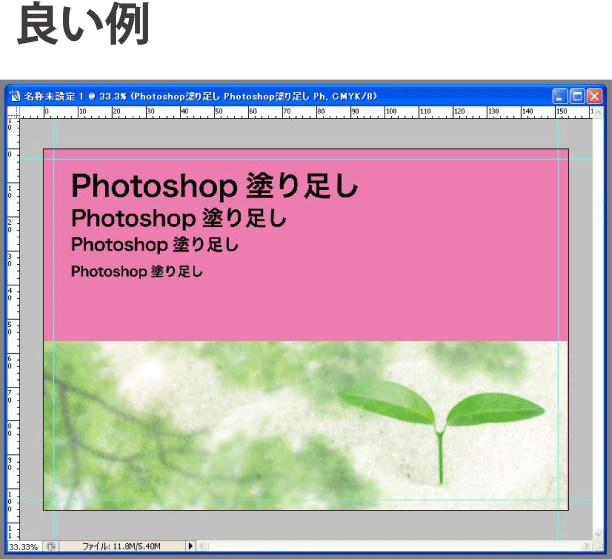Click the smallest "Photoshop 塗り足し" text line
612x560 pixels.
(x=137, y=271)
